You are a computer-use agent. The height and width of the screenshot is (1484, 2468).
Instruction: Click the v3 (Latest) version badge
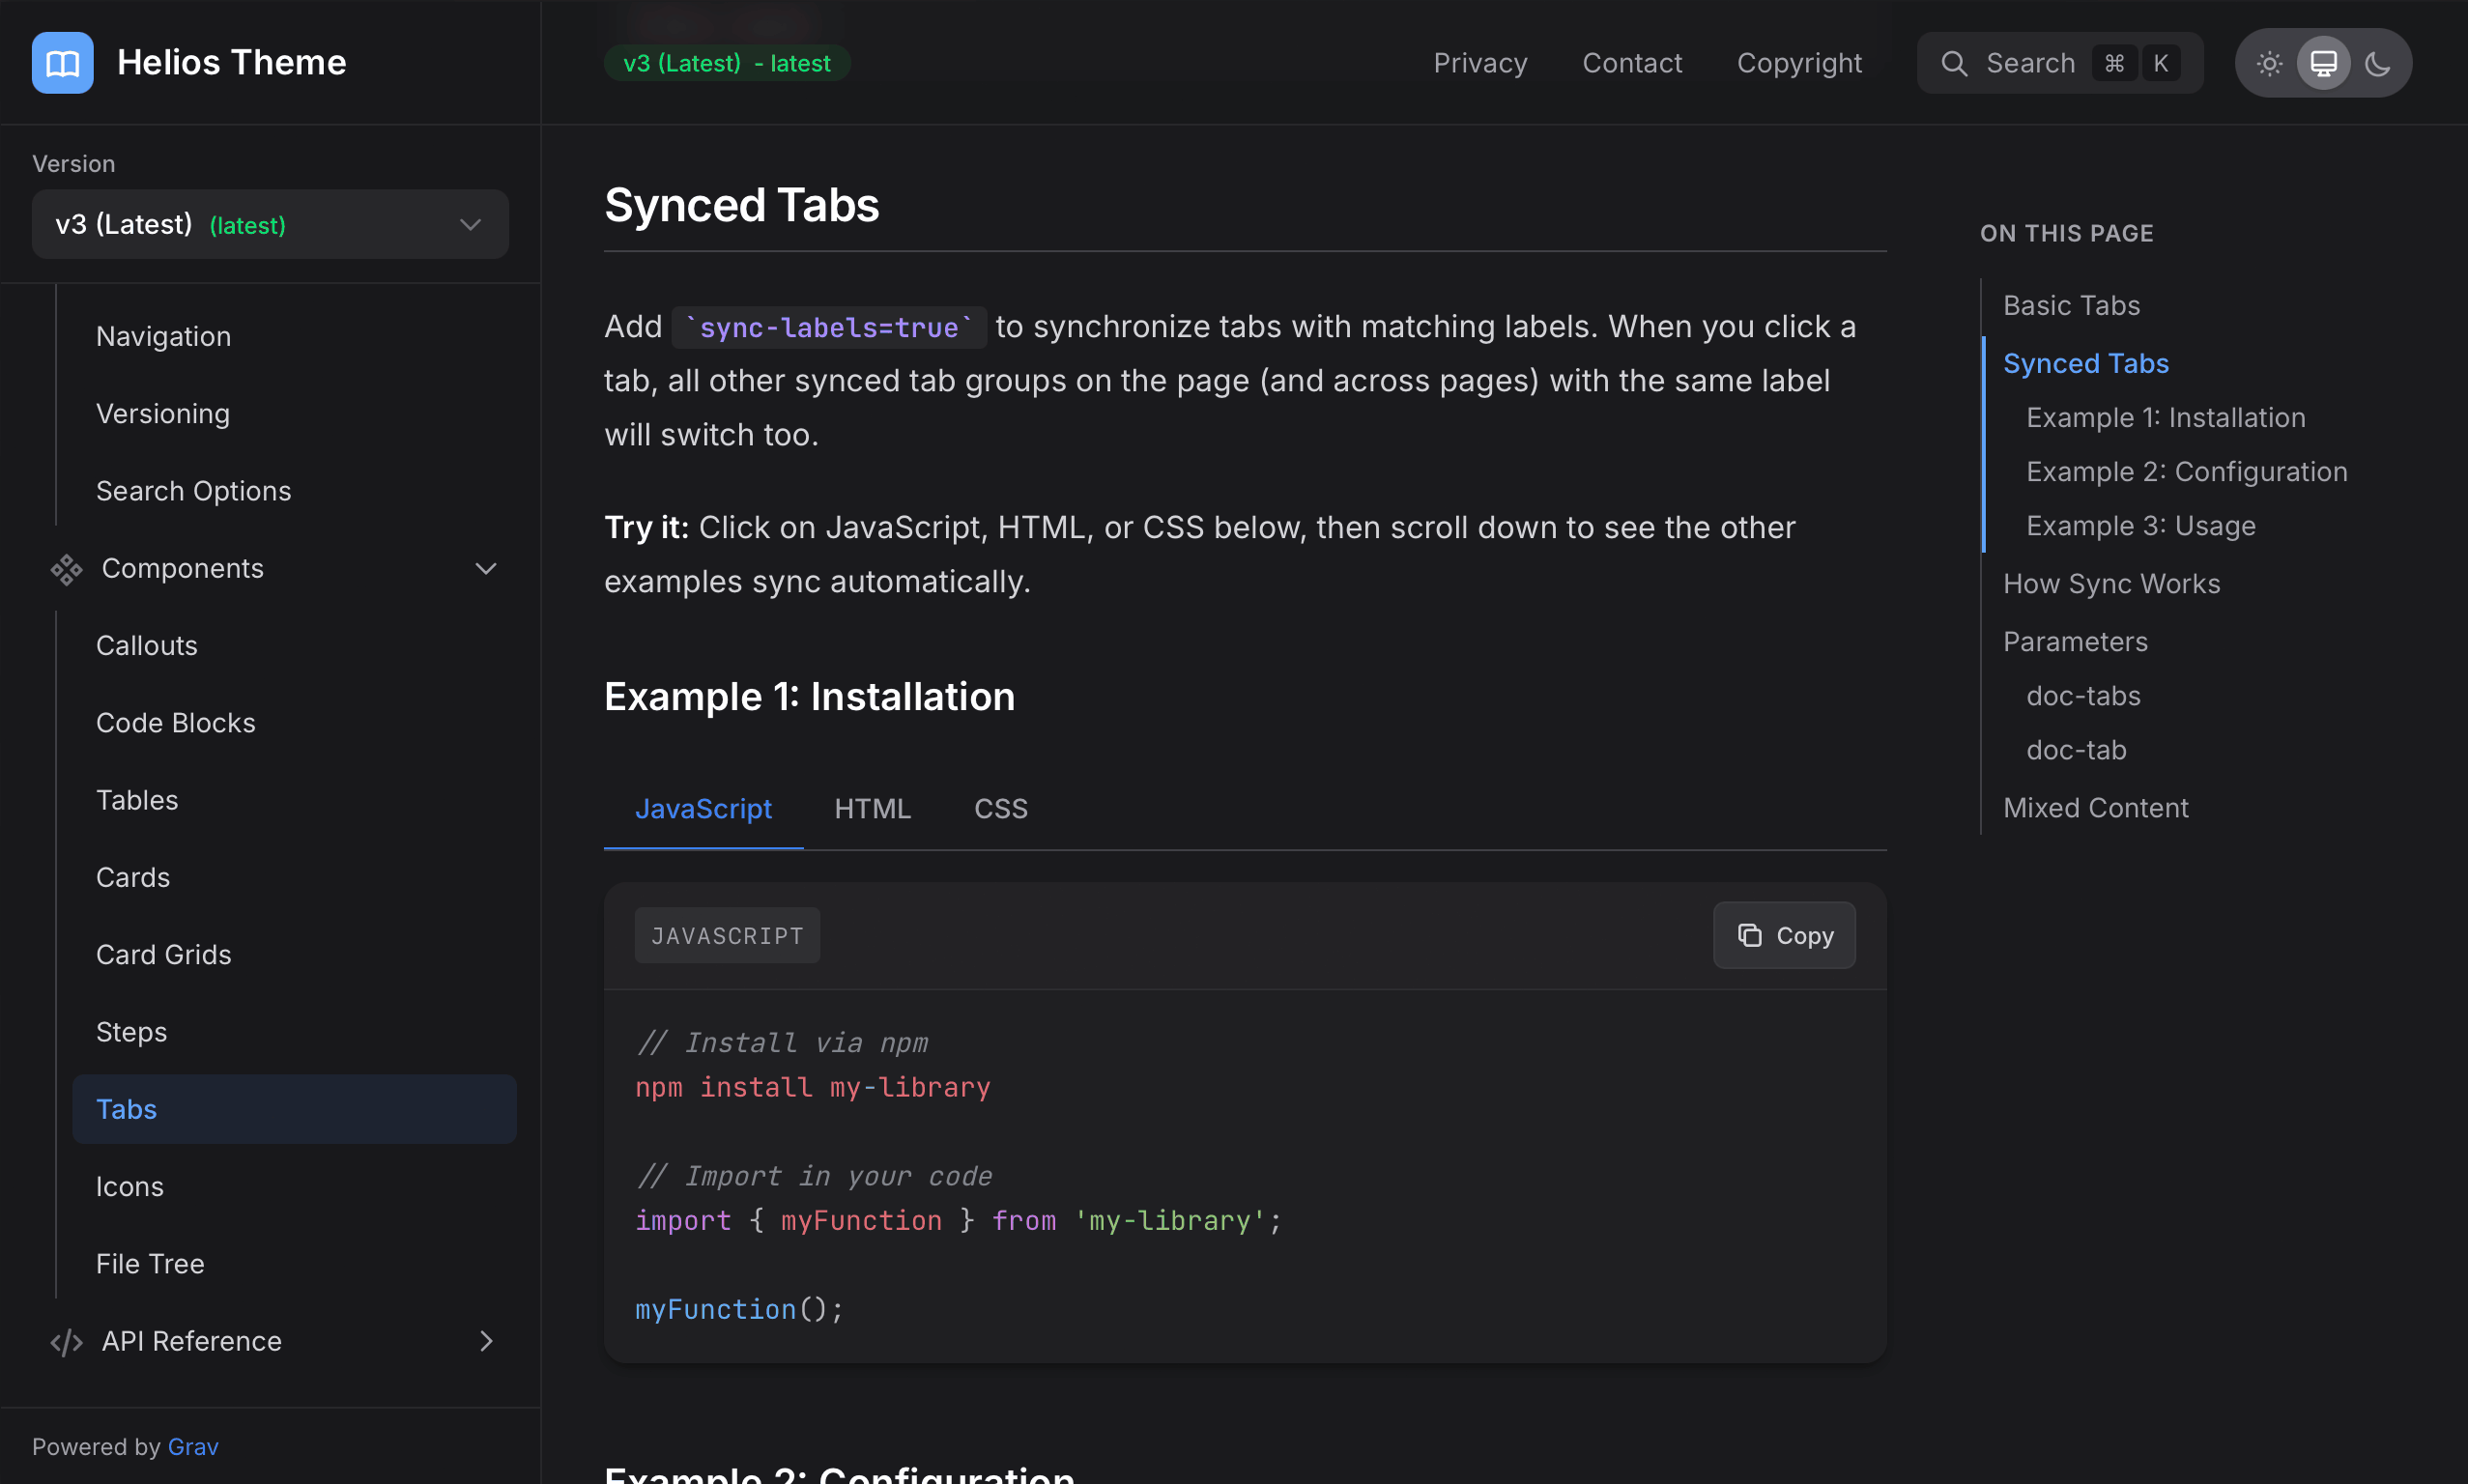click(x=727, y=63)
